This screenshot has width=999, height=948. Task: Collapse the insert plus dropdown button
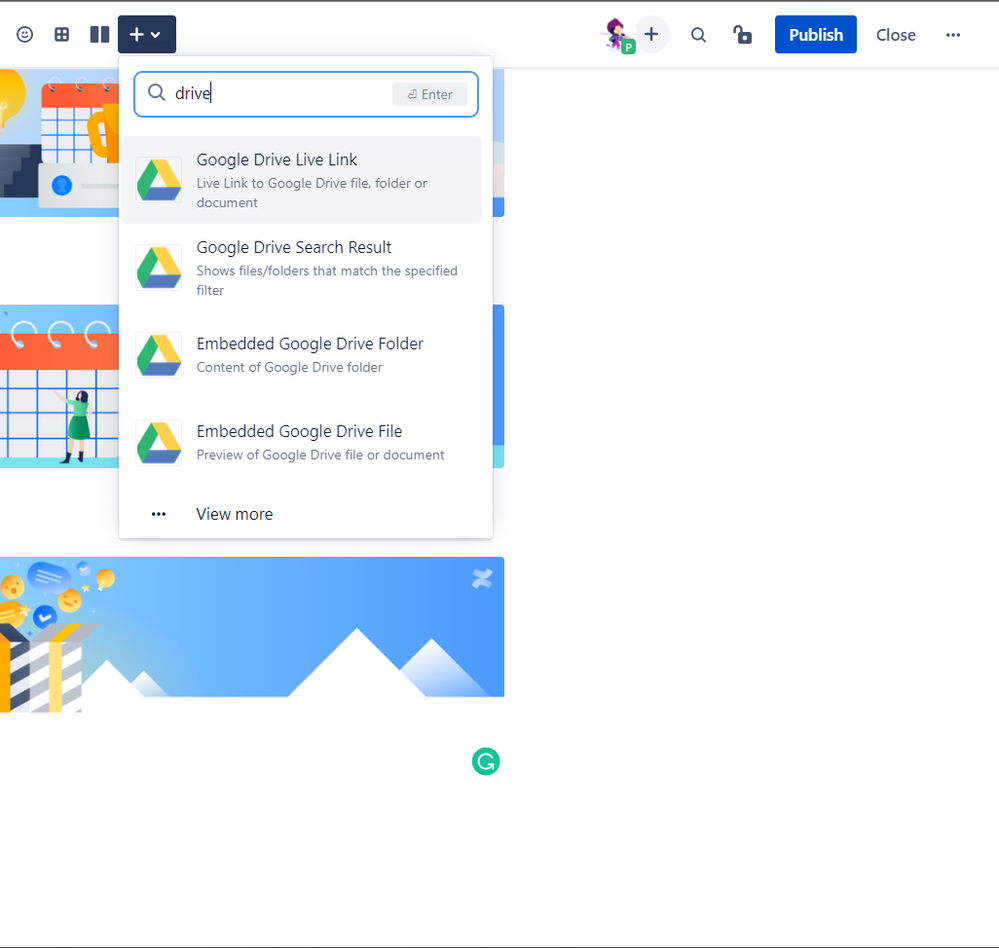[x=147, y=34]
